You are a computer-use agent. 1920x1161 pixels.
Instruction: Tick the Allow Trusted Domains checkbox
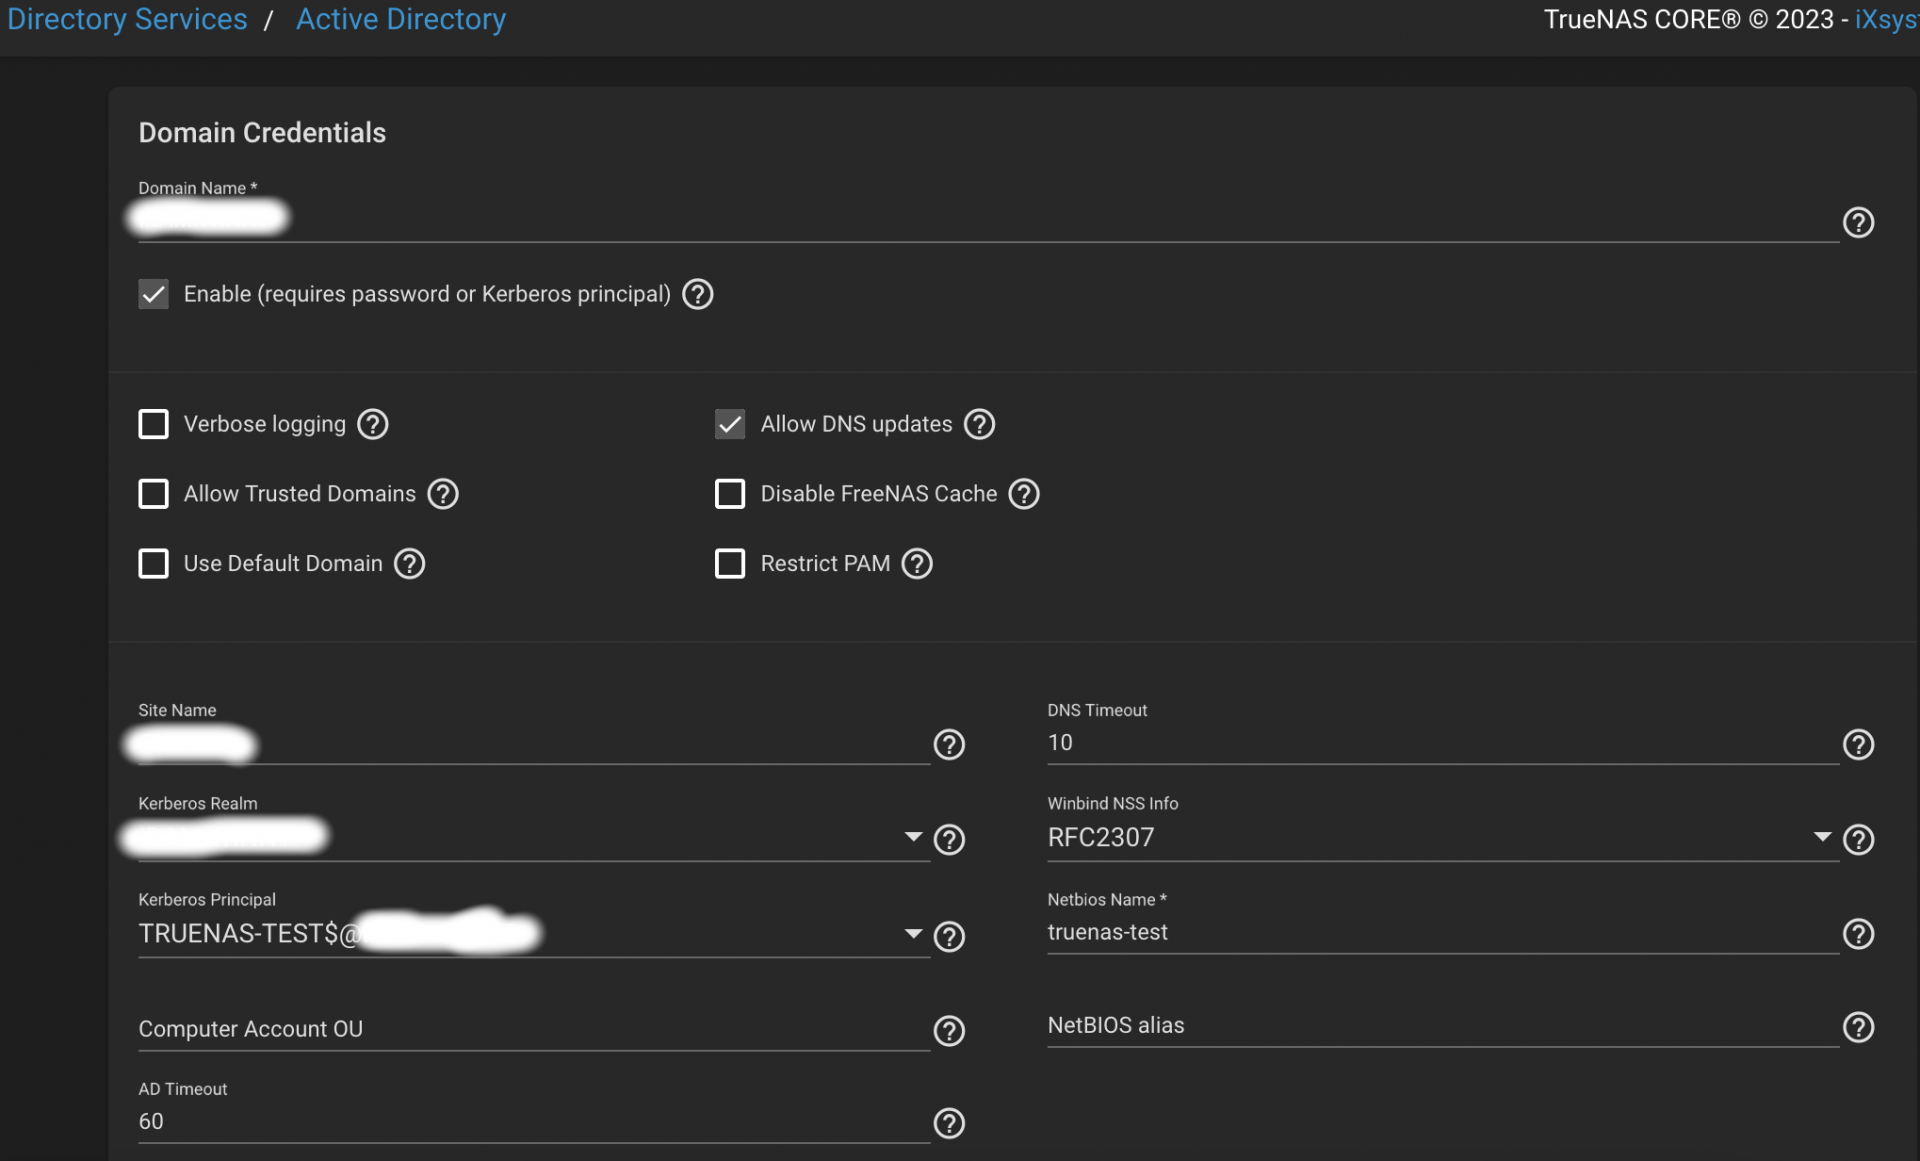pos(153,494)
